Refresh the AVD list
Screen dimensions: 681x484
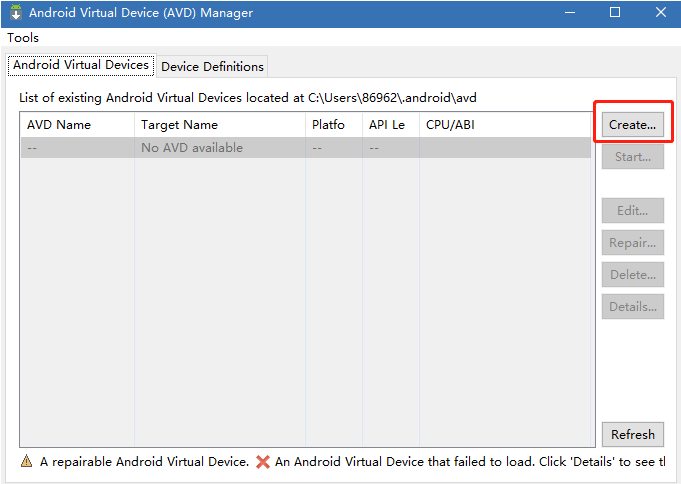point(632,434)
